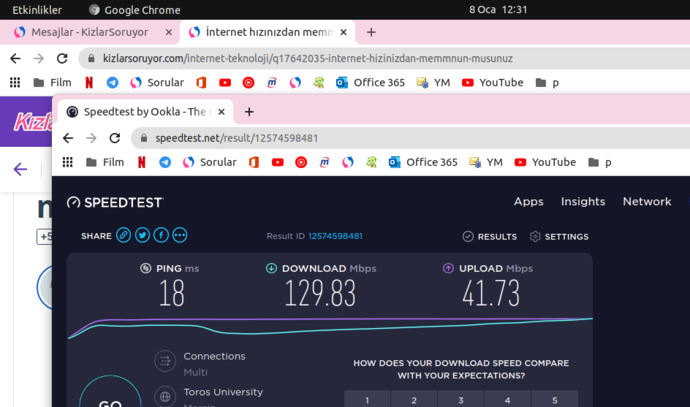
Task: Open the clock showing 8 Oca 12:31
Action: pos(498,10)
